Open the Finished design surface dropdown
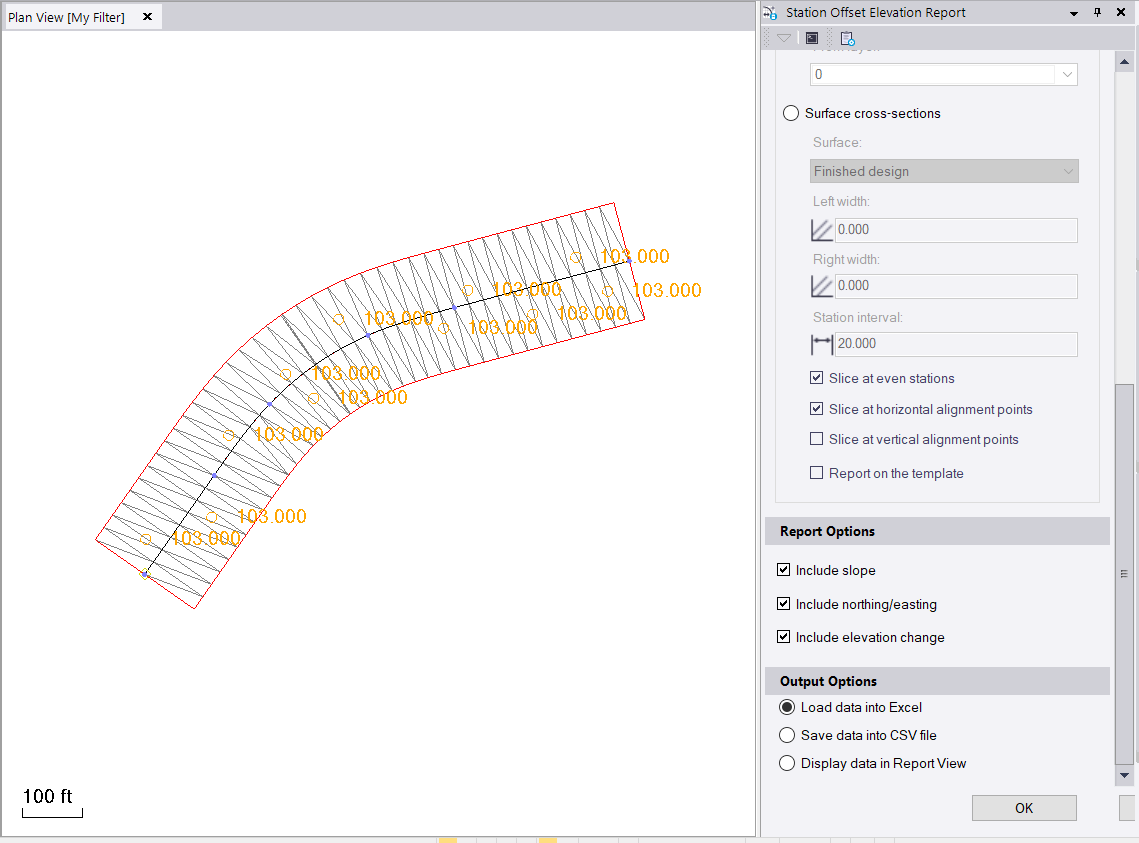 (1066, 170)
